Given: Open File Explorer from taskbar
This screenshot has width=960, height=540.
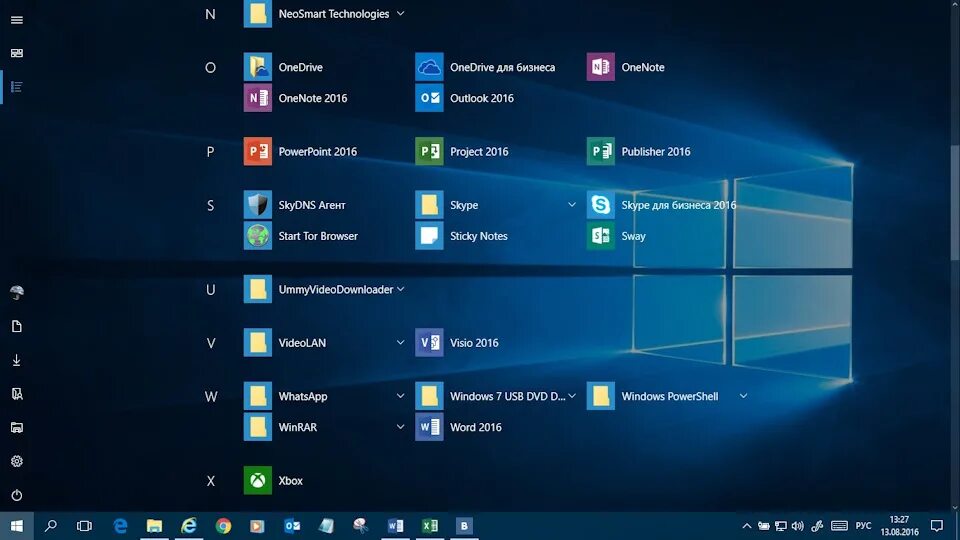Looking at the screenshot, I should click(x=154, y=526).
